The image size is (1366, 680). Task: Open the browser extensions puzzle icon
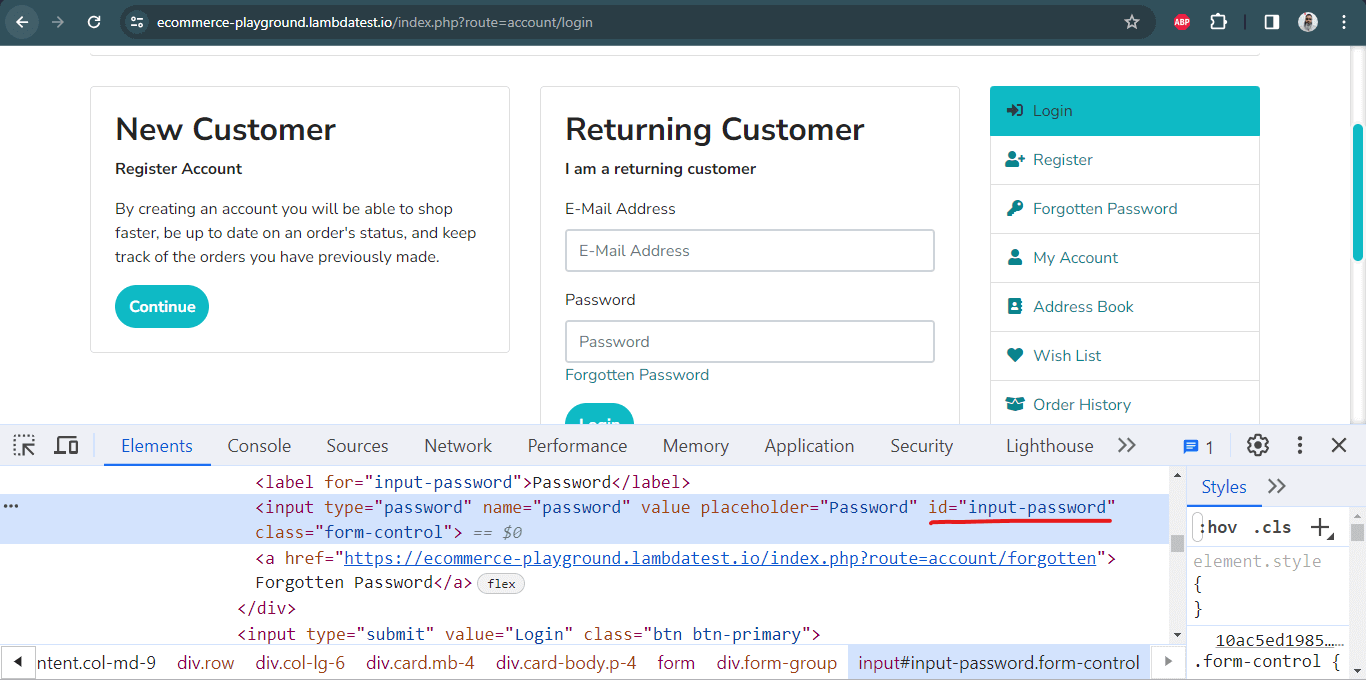[x=1218, y=21]
